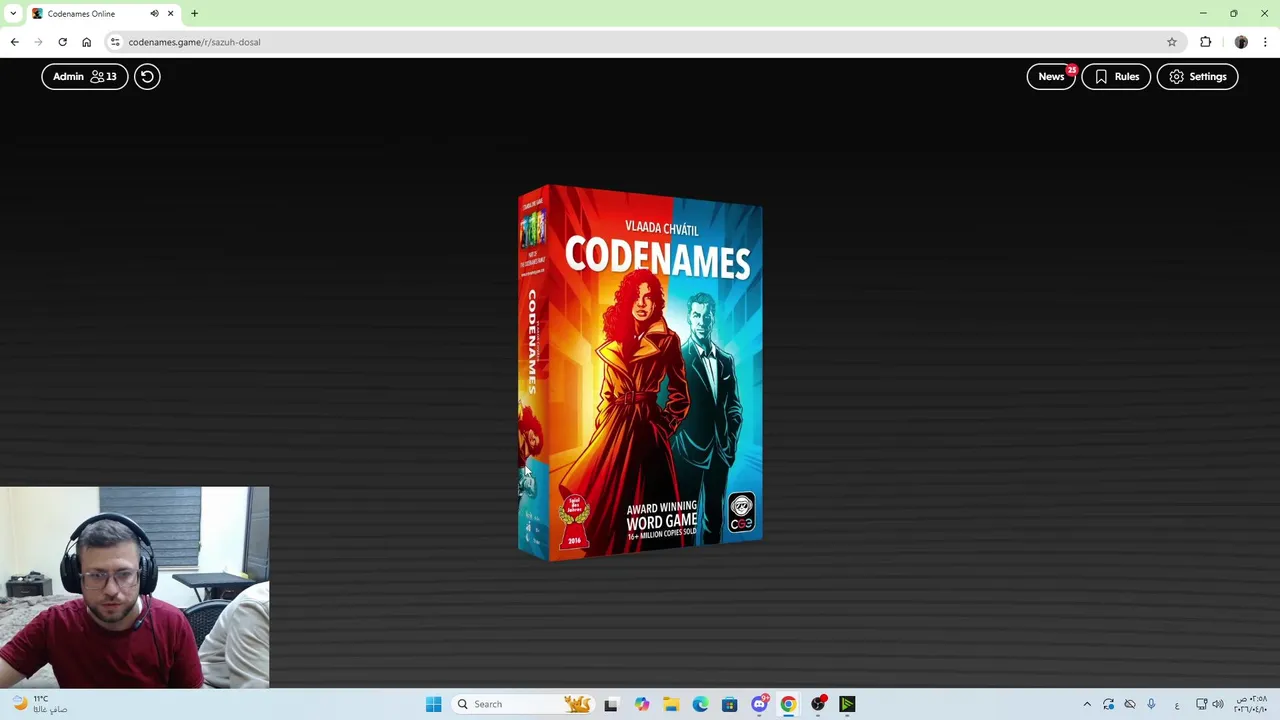Click the address bar with codenames.game URL

[640, 42]
